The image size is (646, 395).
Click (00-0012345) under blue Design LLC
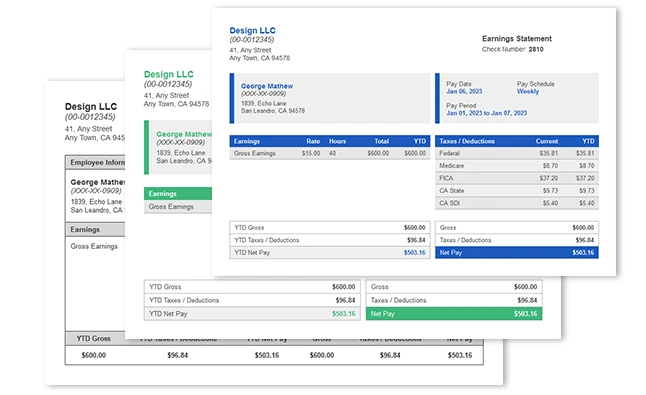coord(251,40)
